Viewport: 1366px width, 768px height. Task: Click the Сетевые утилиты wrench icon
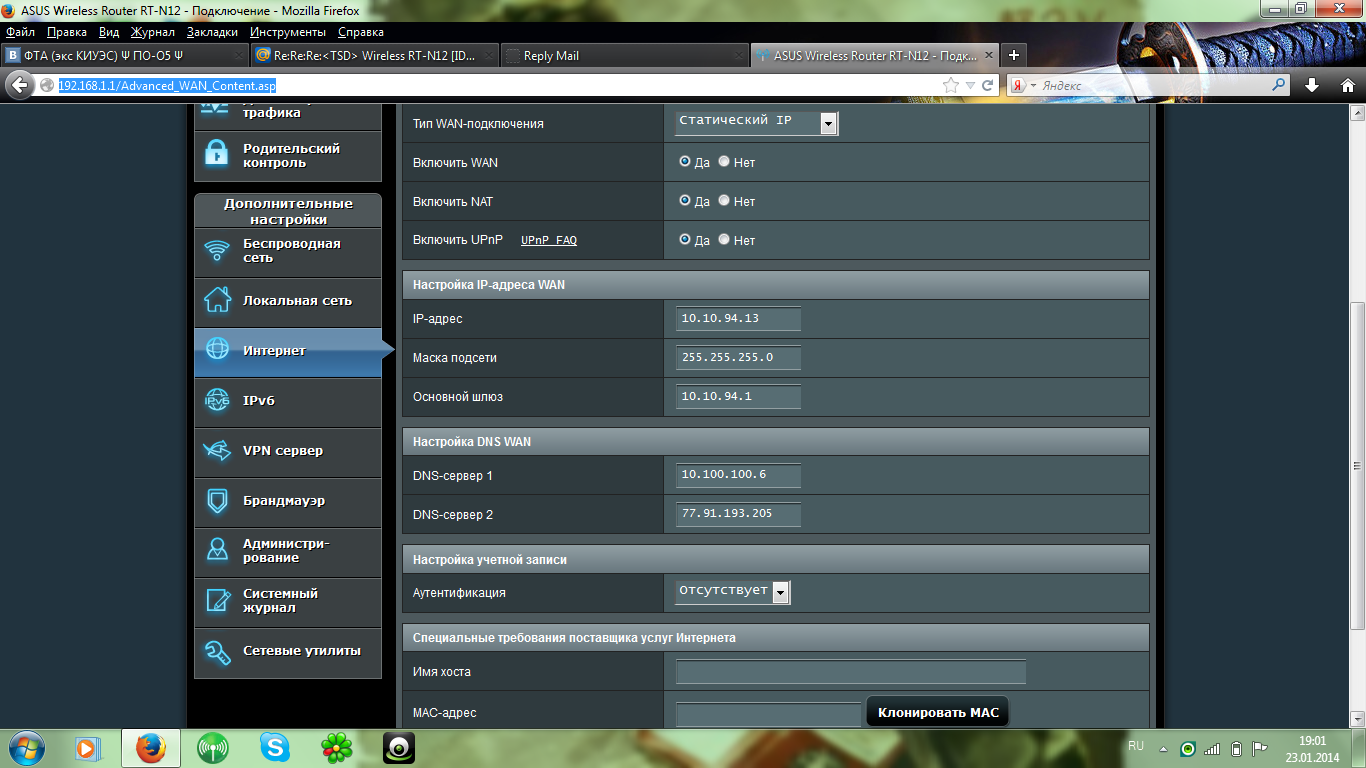pyautogui.click(x=217, y=651)
